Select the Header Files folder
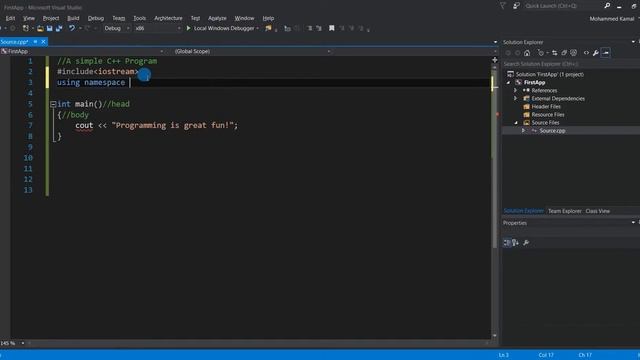The image size is (640, 360). [546, 107]
